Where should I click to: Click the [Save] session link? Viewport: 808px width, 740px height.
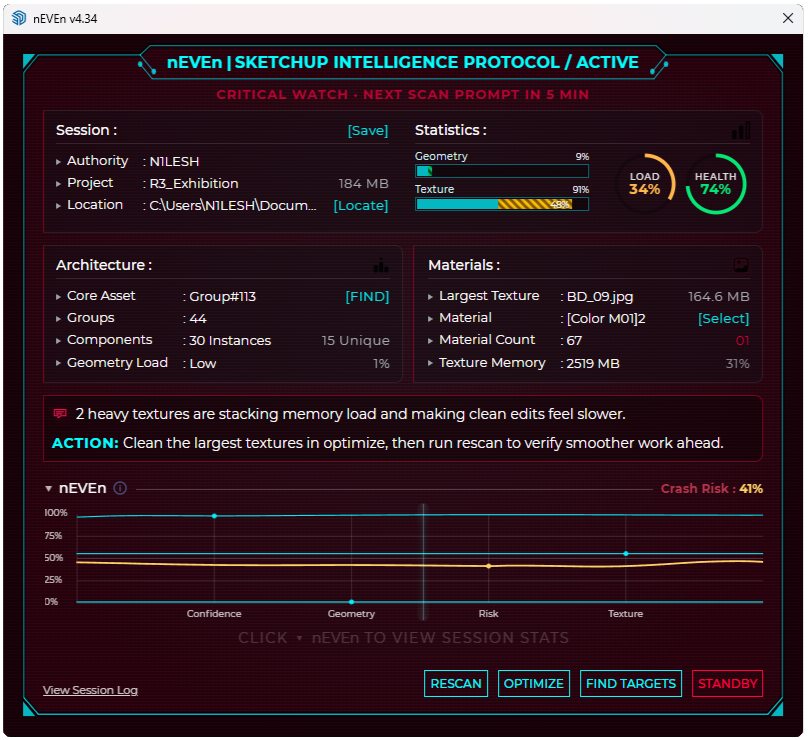(368, 130)
